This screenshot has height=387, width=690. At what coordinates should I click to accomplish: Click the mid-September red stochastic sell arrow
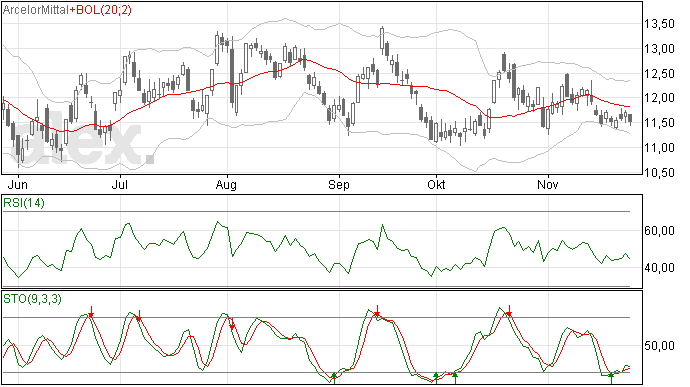[378, 311]
